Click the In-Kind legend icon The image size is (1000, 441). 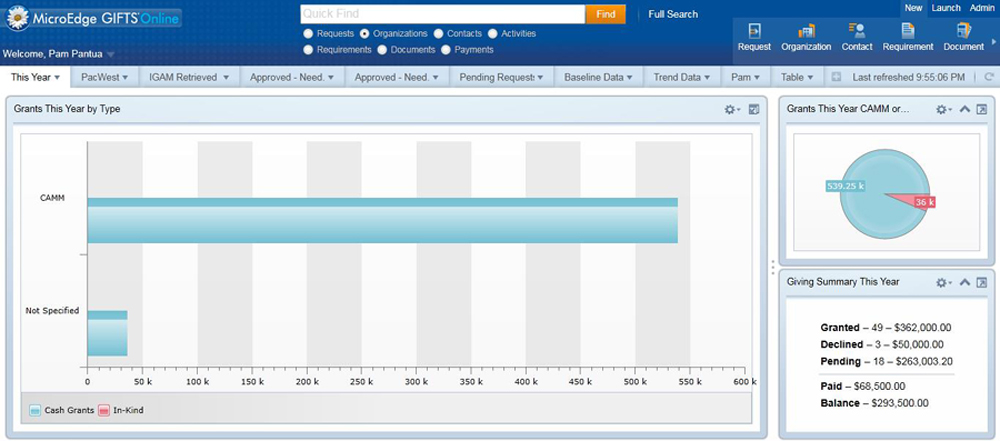(x=104, y=410)
